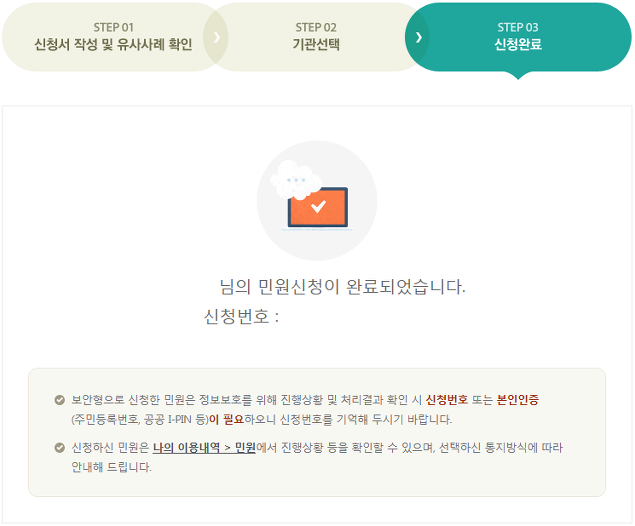
Task: Click the 신청번호 : label
Action: click(242, 317)
